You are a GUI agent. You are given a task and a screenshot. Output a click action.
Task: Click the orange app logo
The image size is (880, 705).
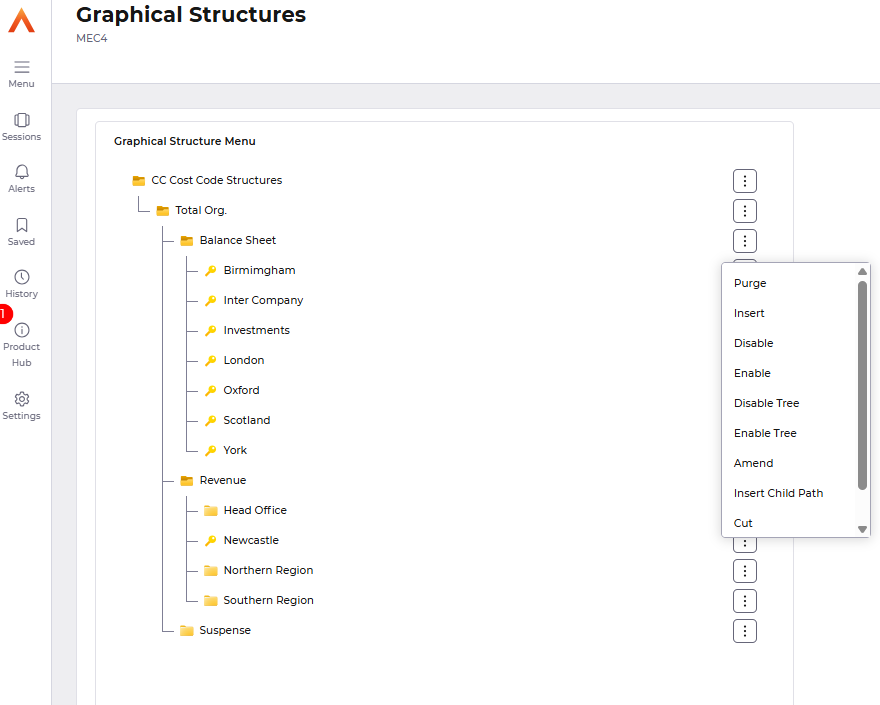tap(22, 20)
